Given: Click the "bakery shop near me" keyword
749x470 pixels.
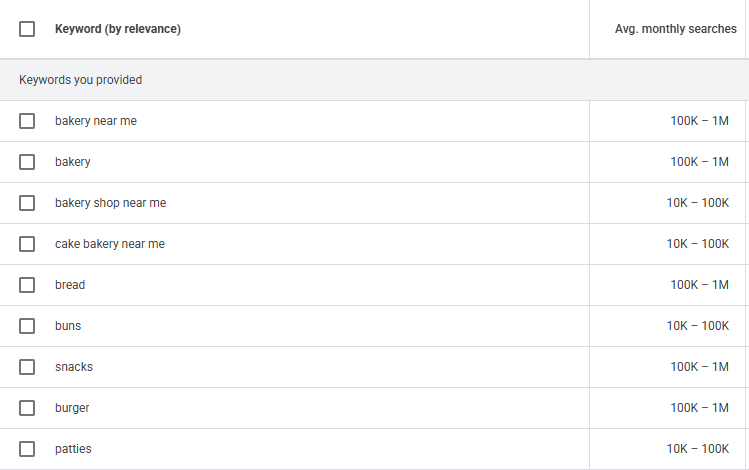Looking at the screenshot, I should tap(110, 203).
